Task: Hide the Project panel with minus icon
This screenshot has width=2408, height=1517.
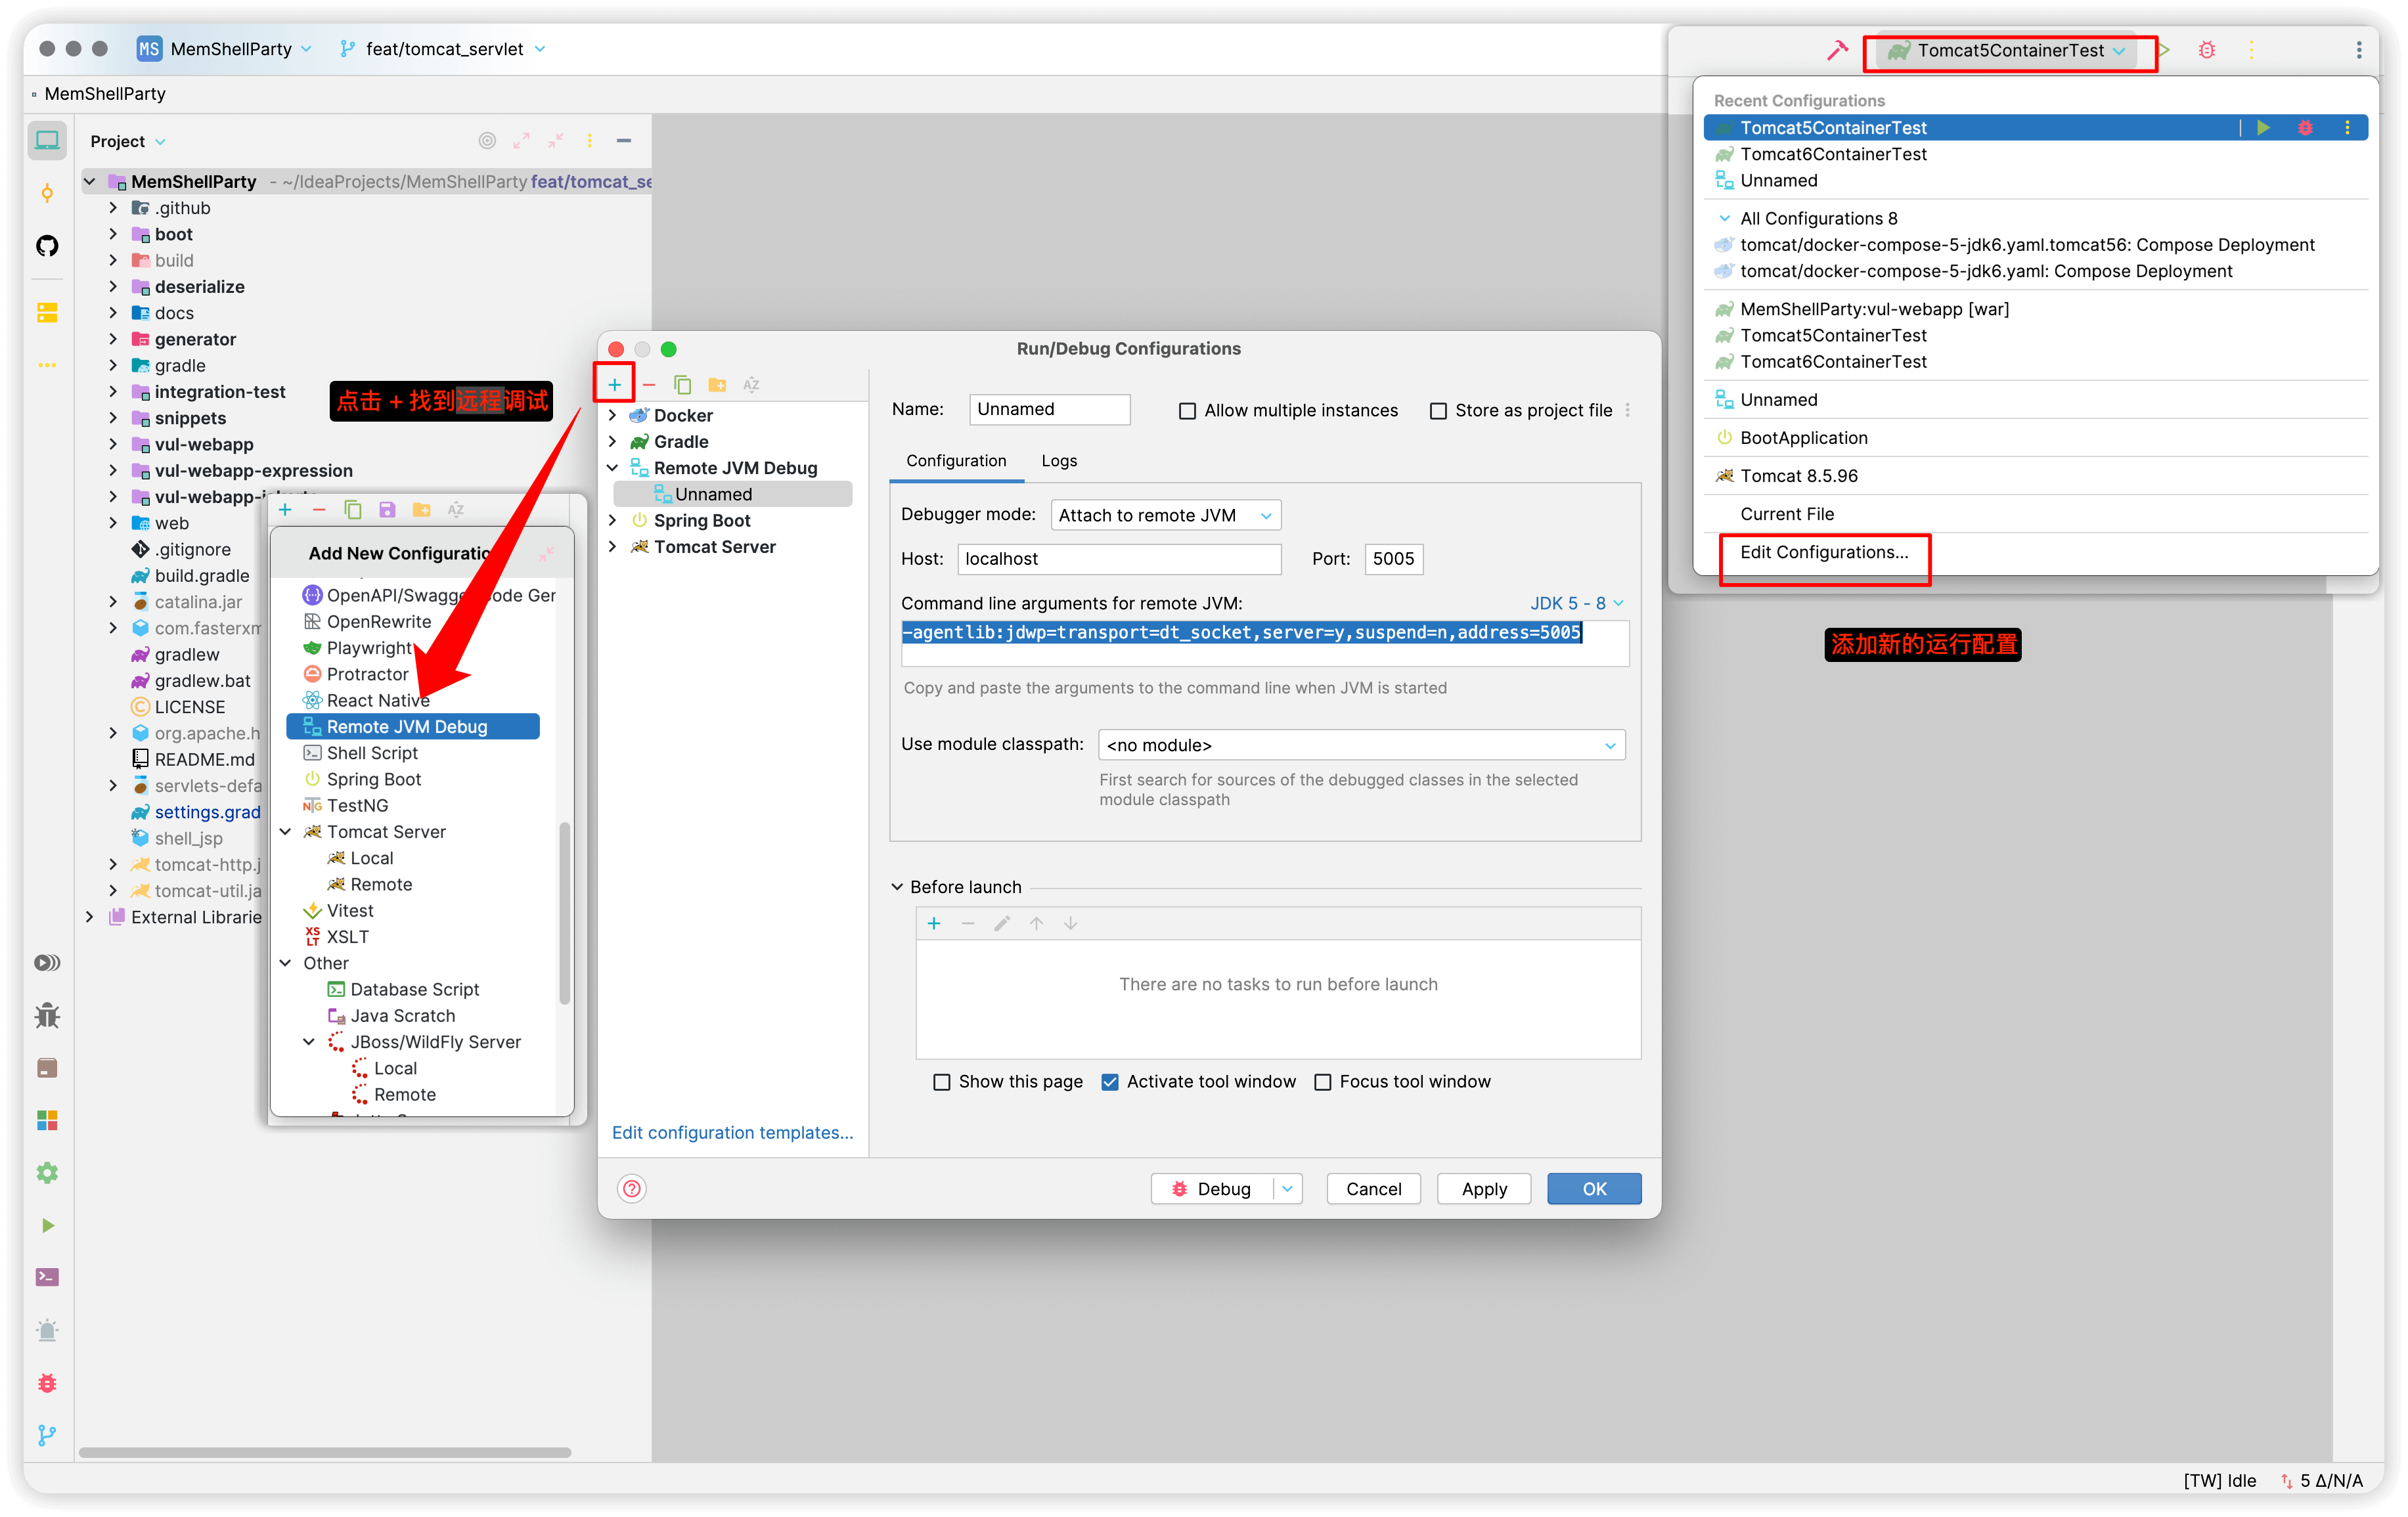Action: [x=624, y=141]
